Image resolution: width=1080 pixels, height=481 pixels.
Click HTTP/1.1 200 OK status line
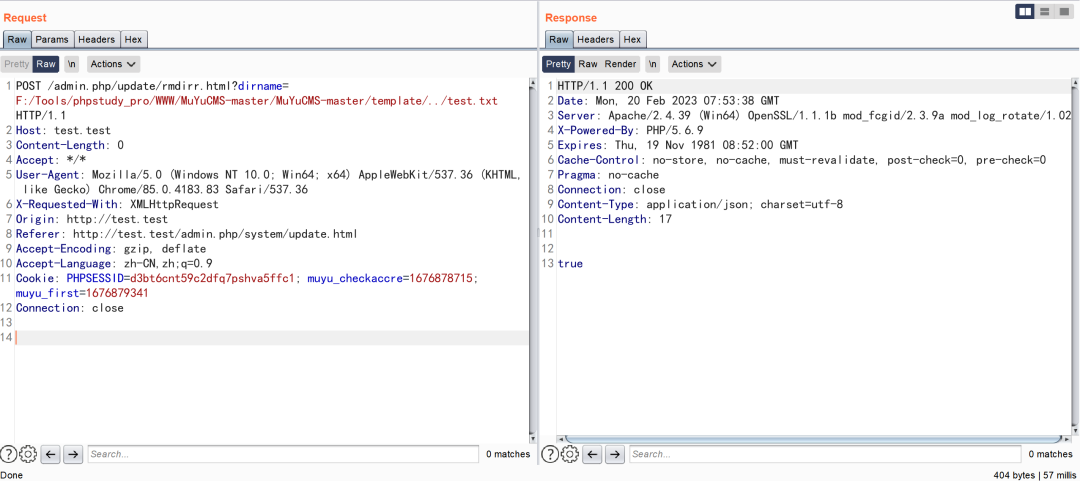[605, 86]
